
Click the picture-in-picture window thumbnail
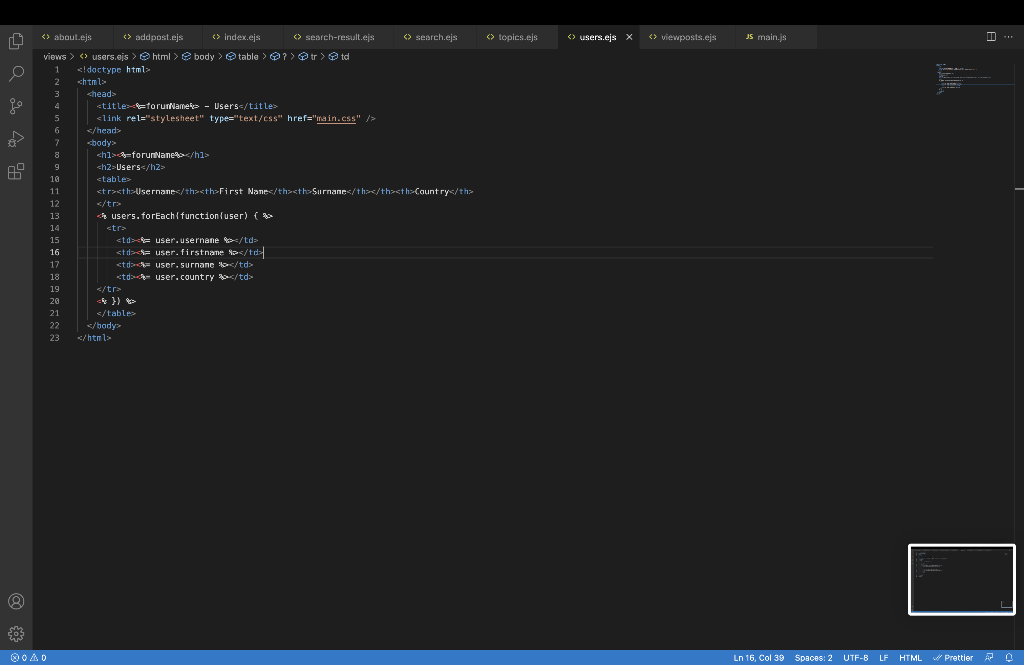click(x=962, y=579)
